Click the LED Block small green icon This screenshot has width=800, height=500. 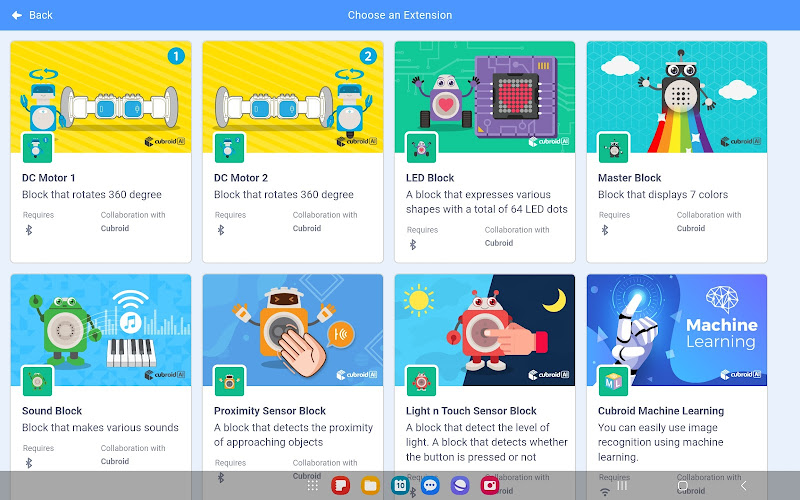click(421, 148)
